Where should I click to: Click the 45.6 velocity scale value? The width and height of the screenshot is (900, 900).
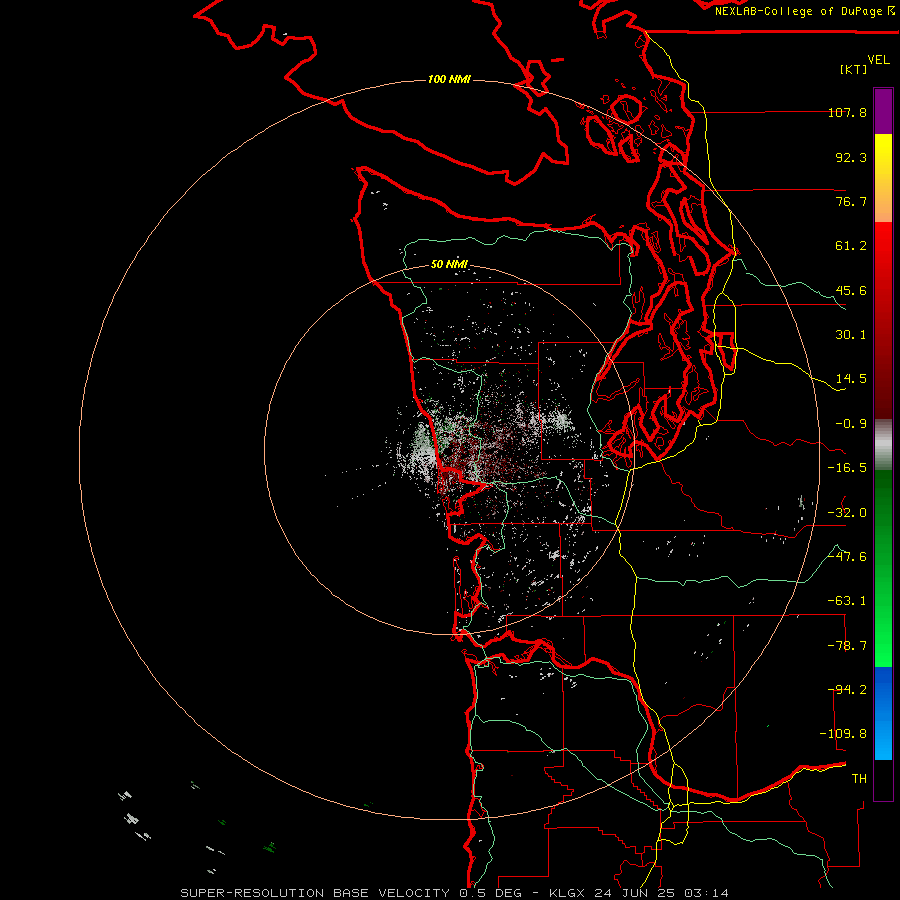851,290
